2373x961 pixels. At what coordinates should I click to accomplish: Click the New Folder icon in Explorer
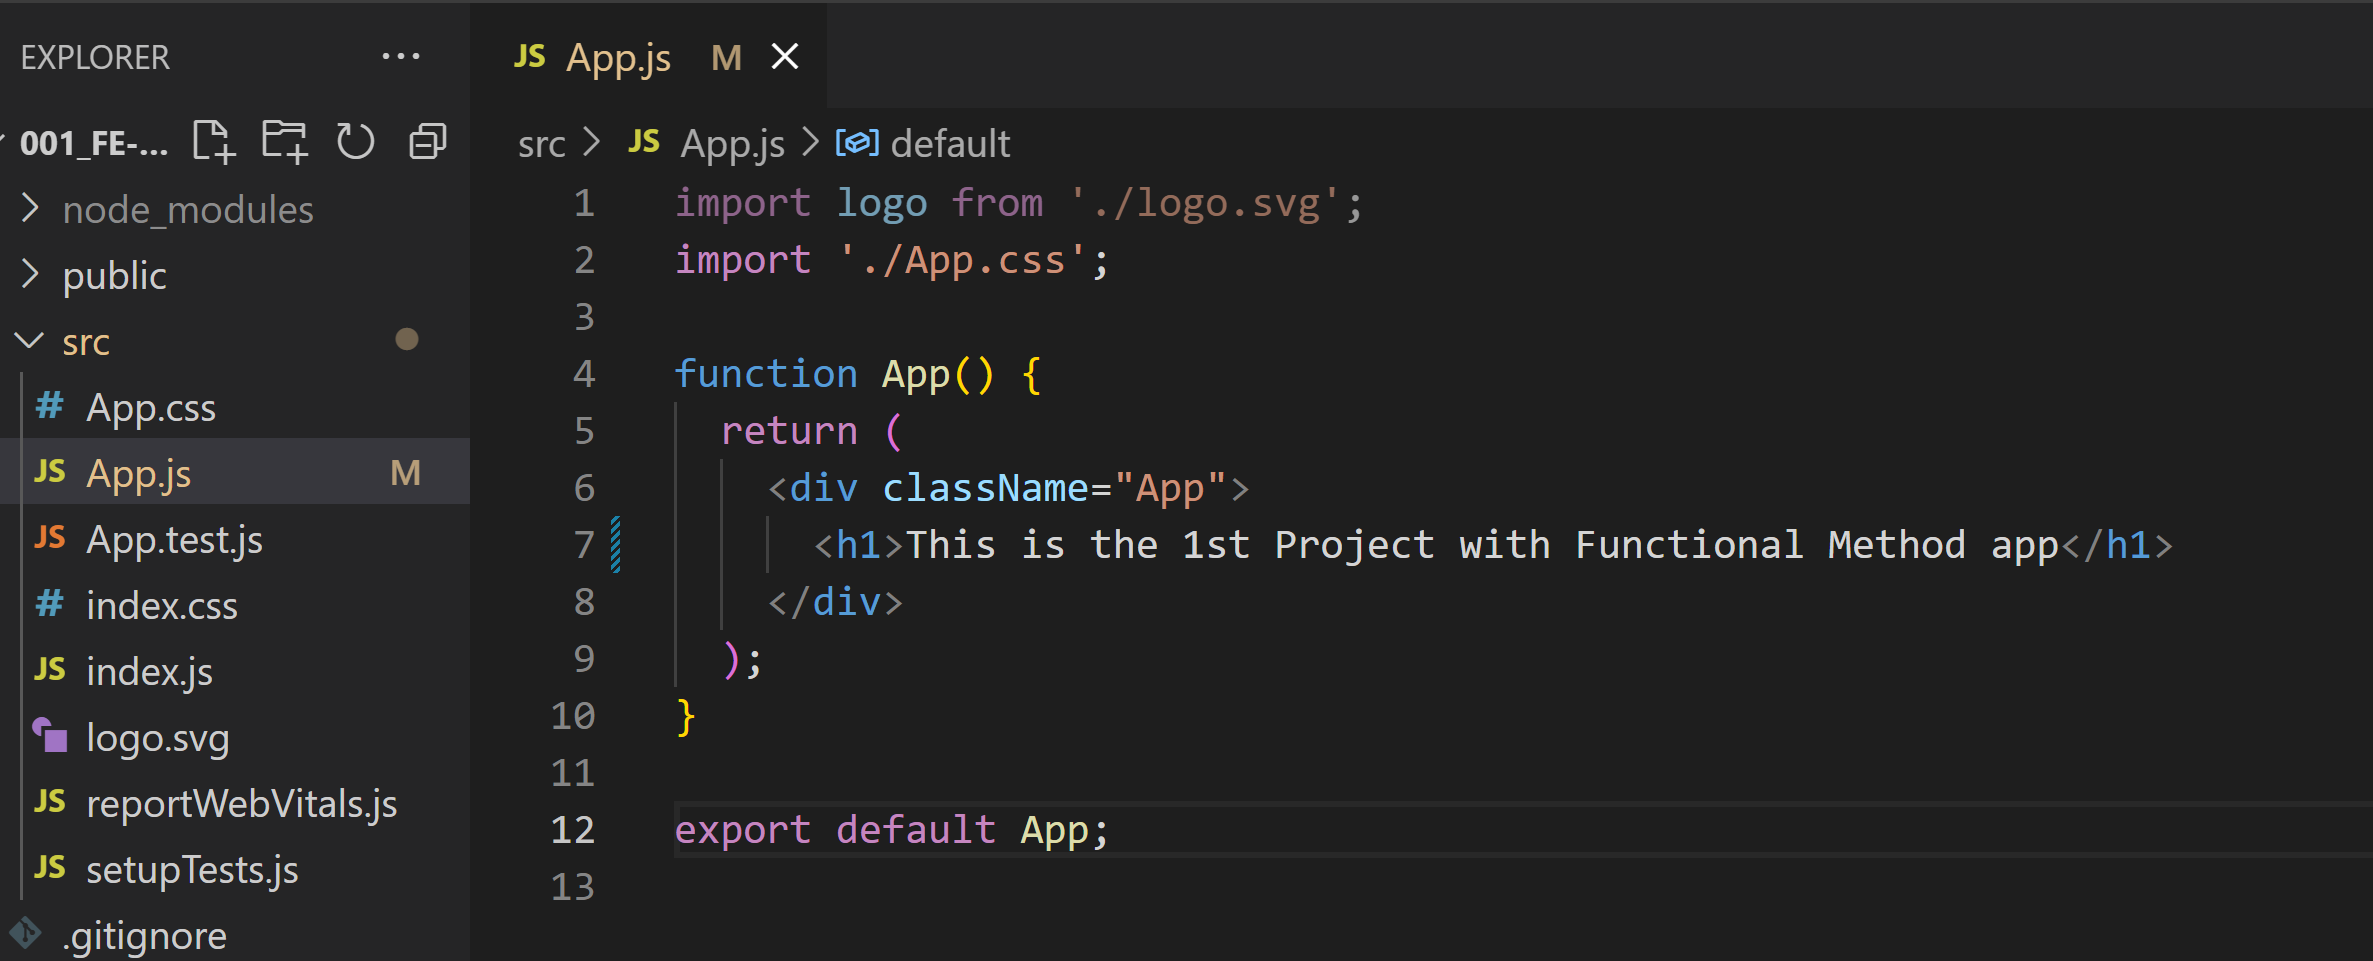click(284, 140)
